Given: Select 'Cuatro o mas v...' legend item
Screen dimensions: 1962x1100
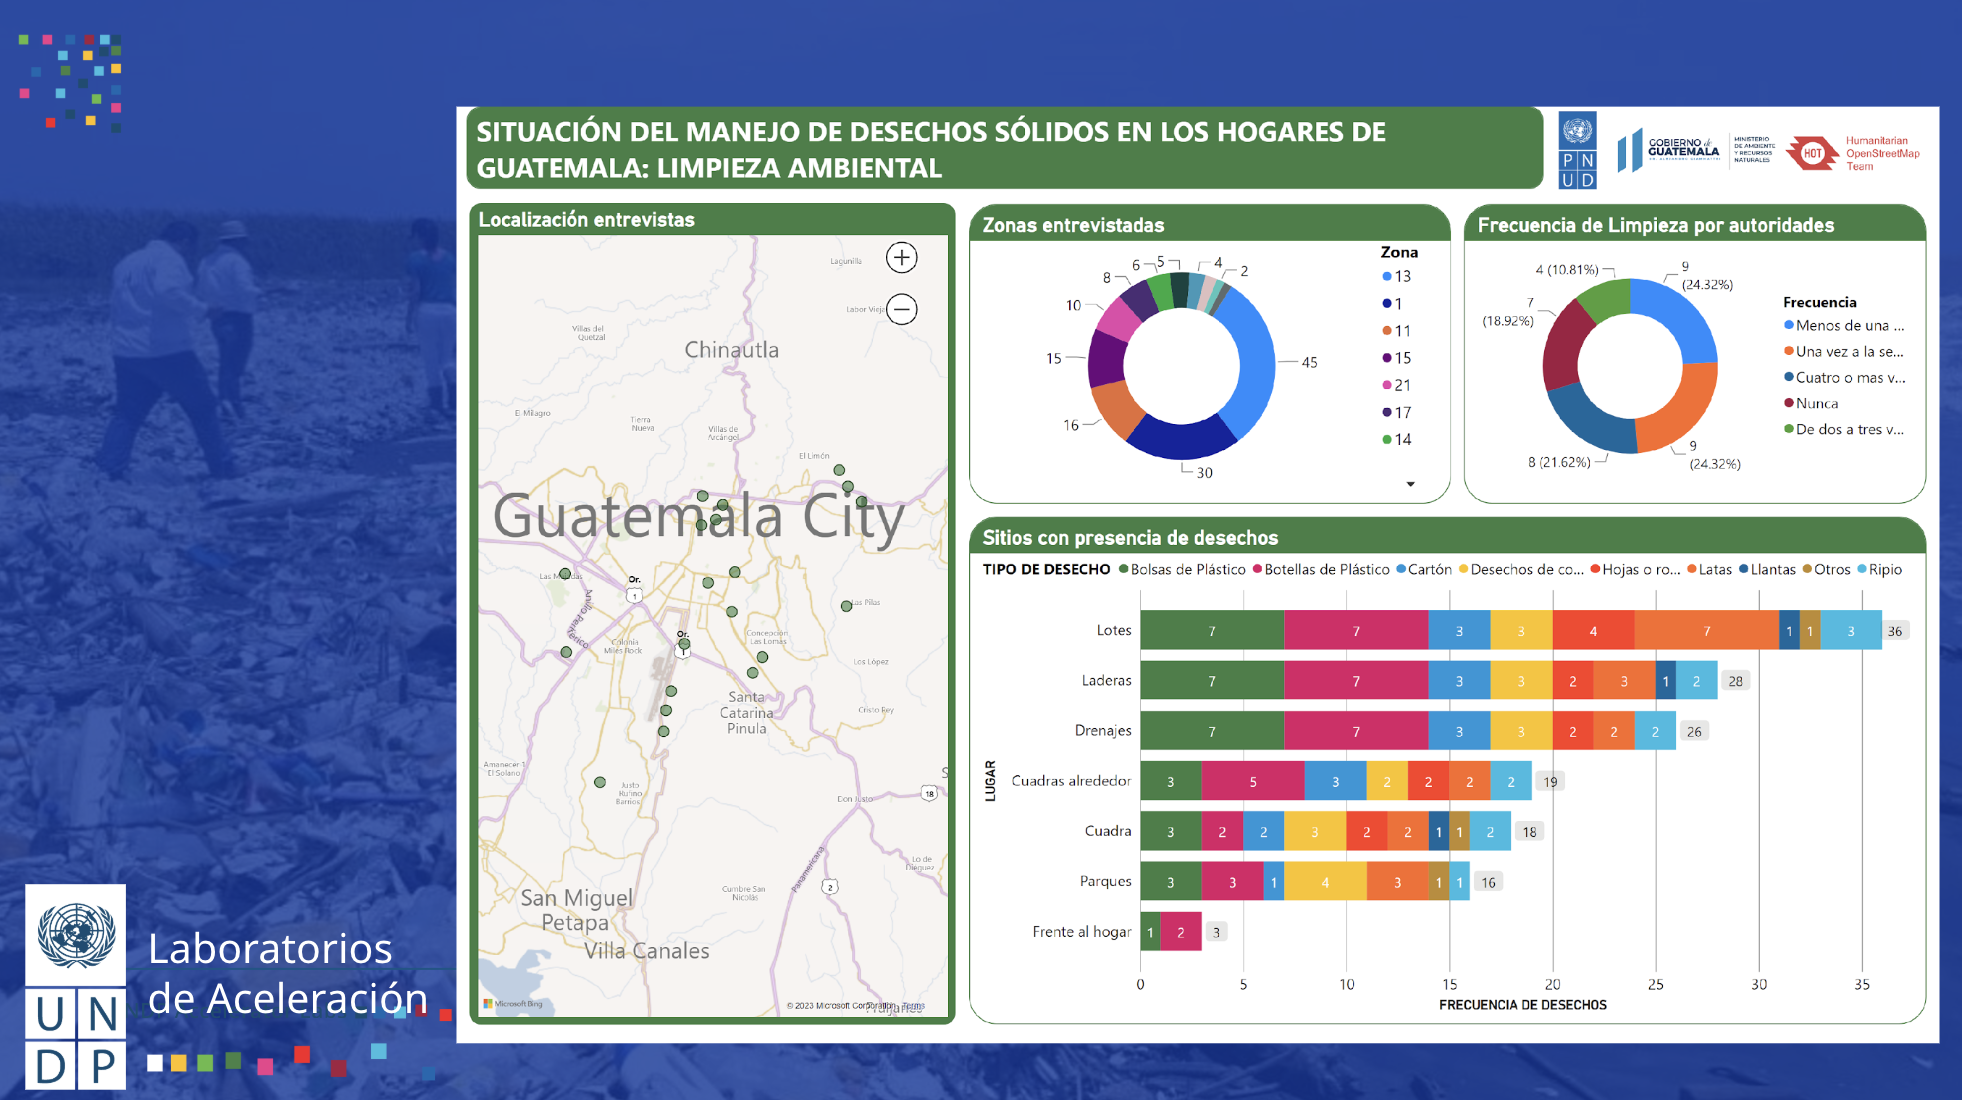Looking at the screenshot, I should 1844,377.
